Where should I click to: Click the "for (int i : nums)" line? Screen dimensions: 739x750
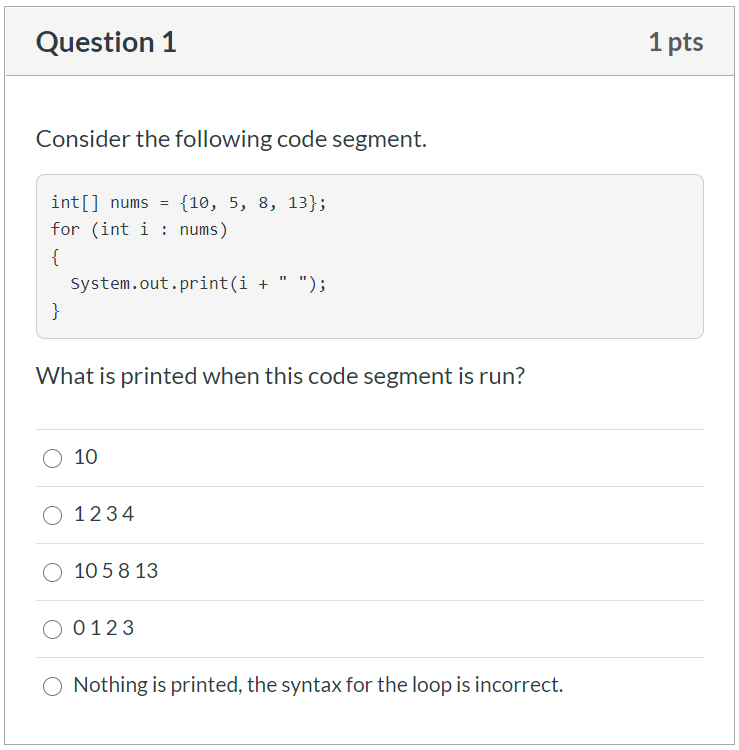click(139, 230)
